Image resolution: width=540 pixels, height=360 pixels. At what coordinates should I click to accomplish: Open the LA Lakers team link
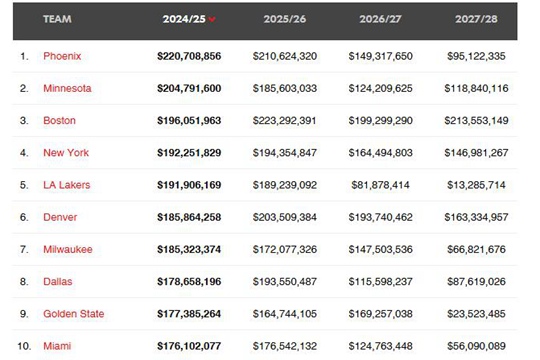point(66,185)
